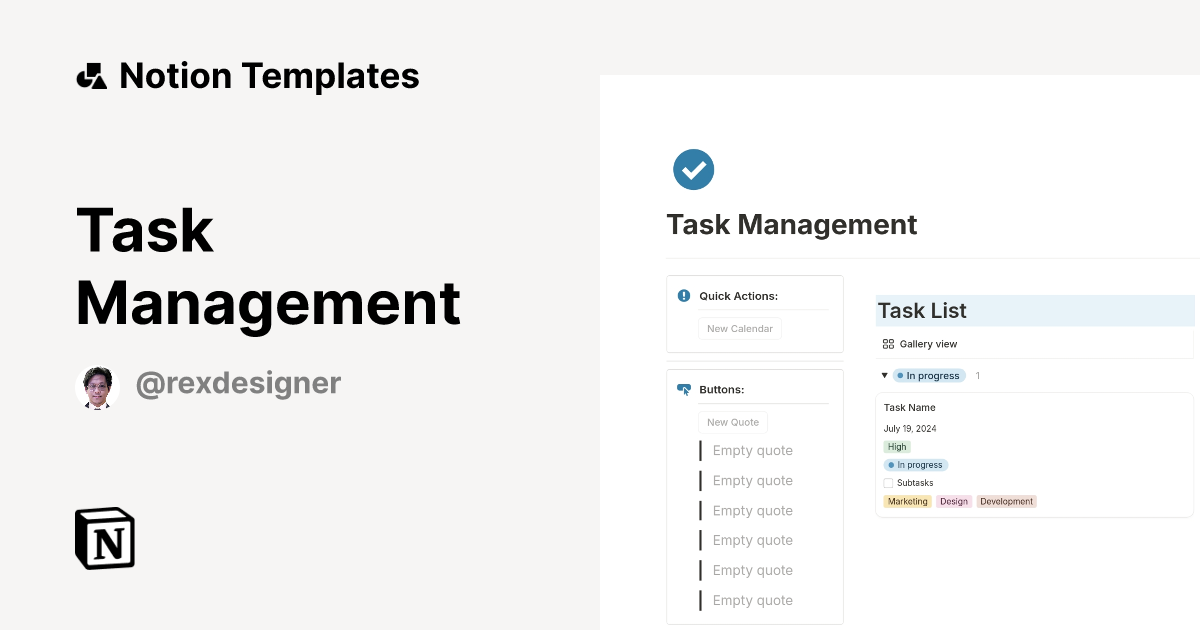Click the July 19, 2024 date field
The image size is (1200, 630).
[911, 428]
